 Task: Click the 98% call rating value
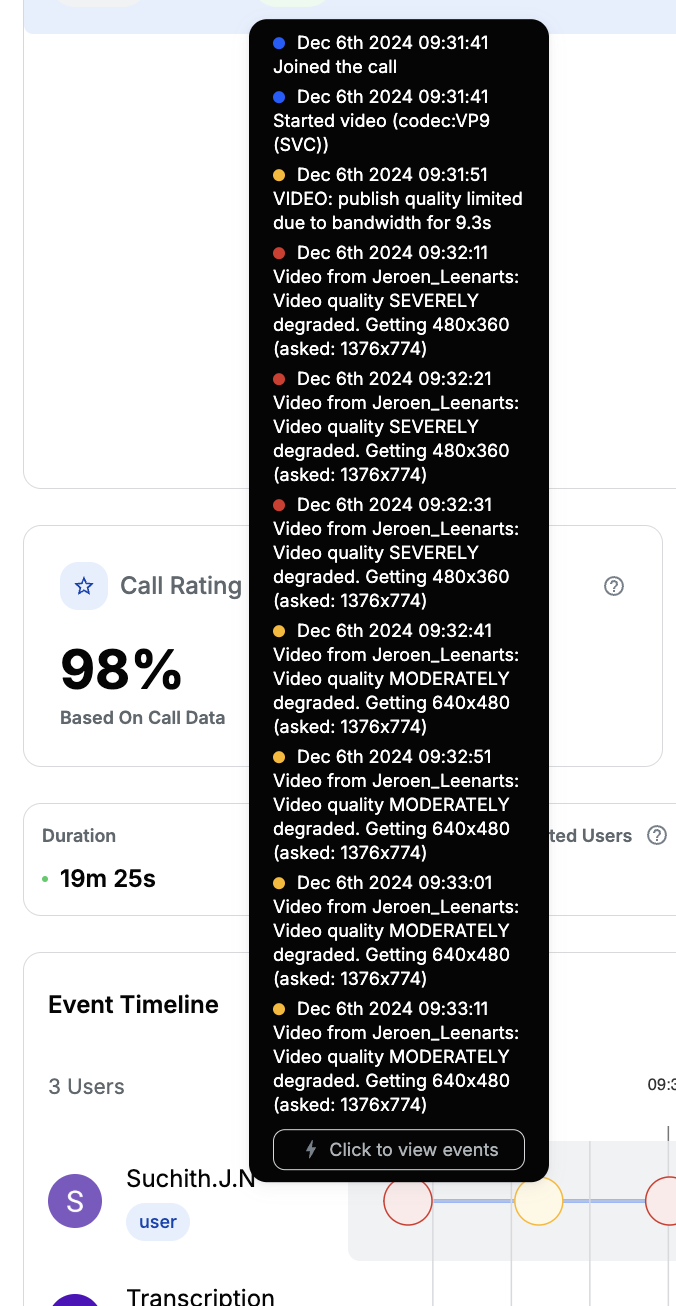click(x=121, y=669)
